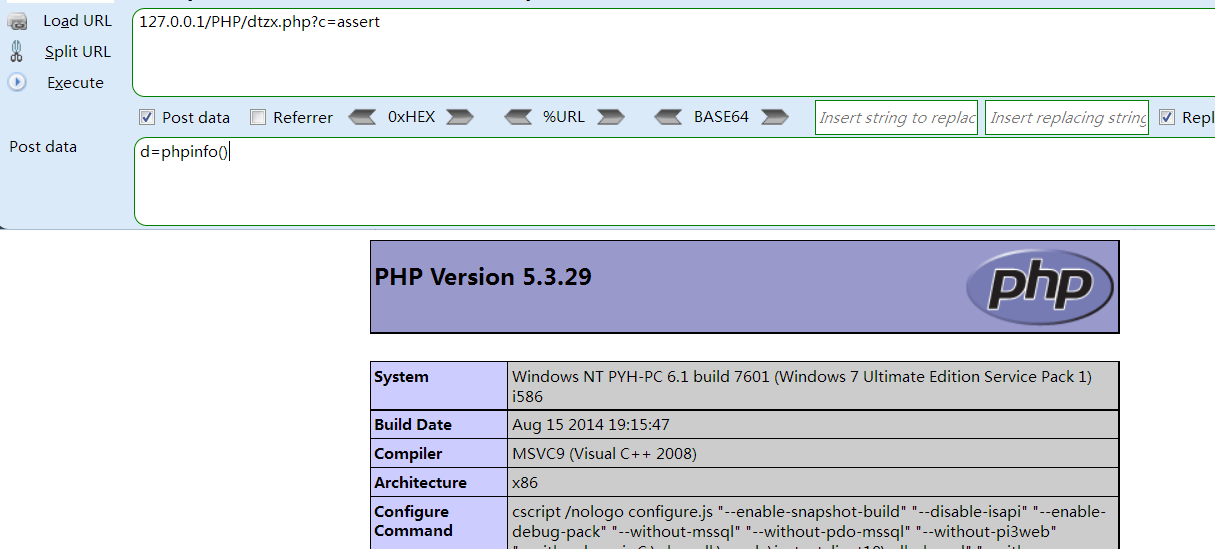
Task: Encode 0xHEX with the right arrow
Action: click(x=460, y=117)
